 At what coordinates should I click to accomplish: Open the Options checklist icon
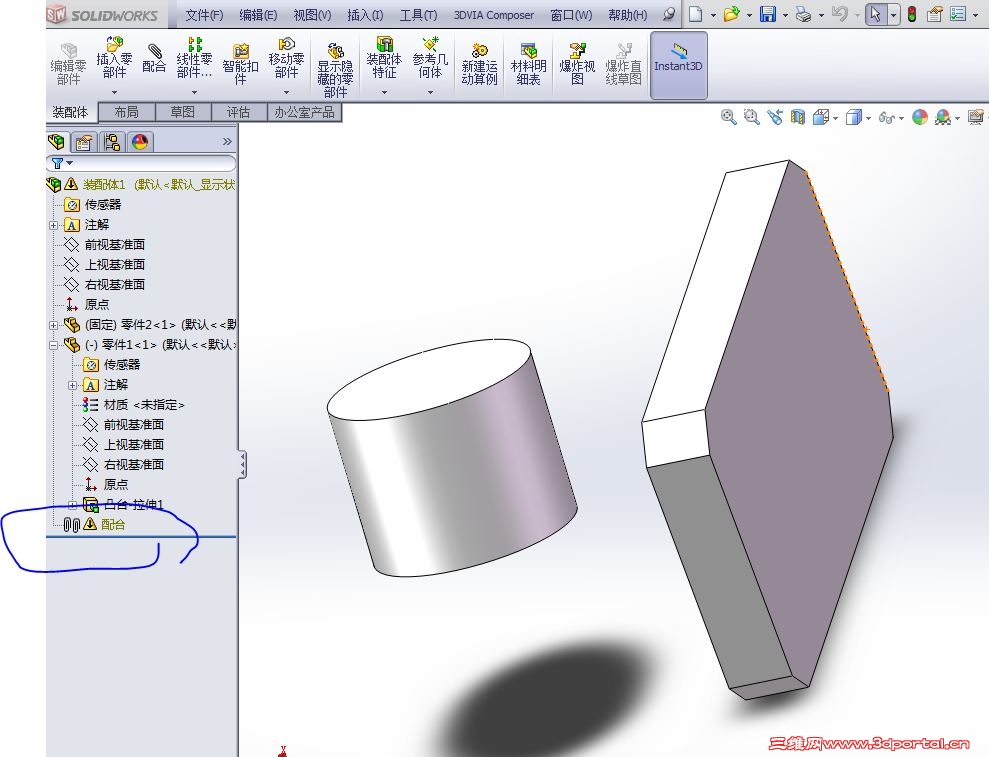(x=958, y=14)
